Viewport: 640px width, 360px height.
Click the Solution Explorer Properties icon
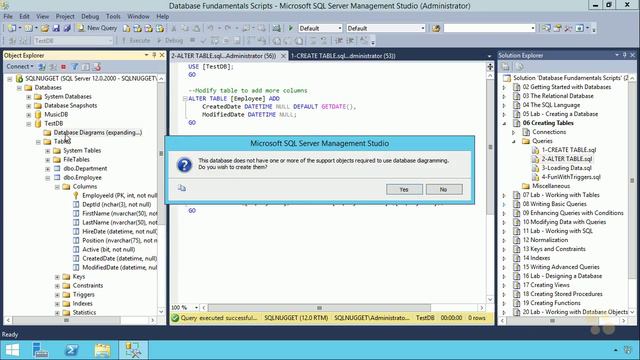505,67
